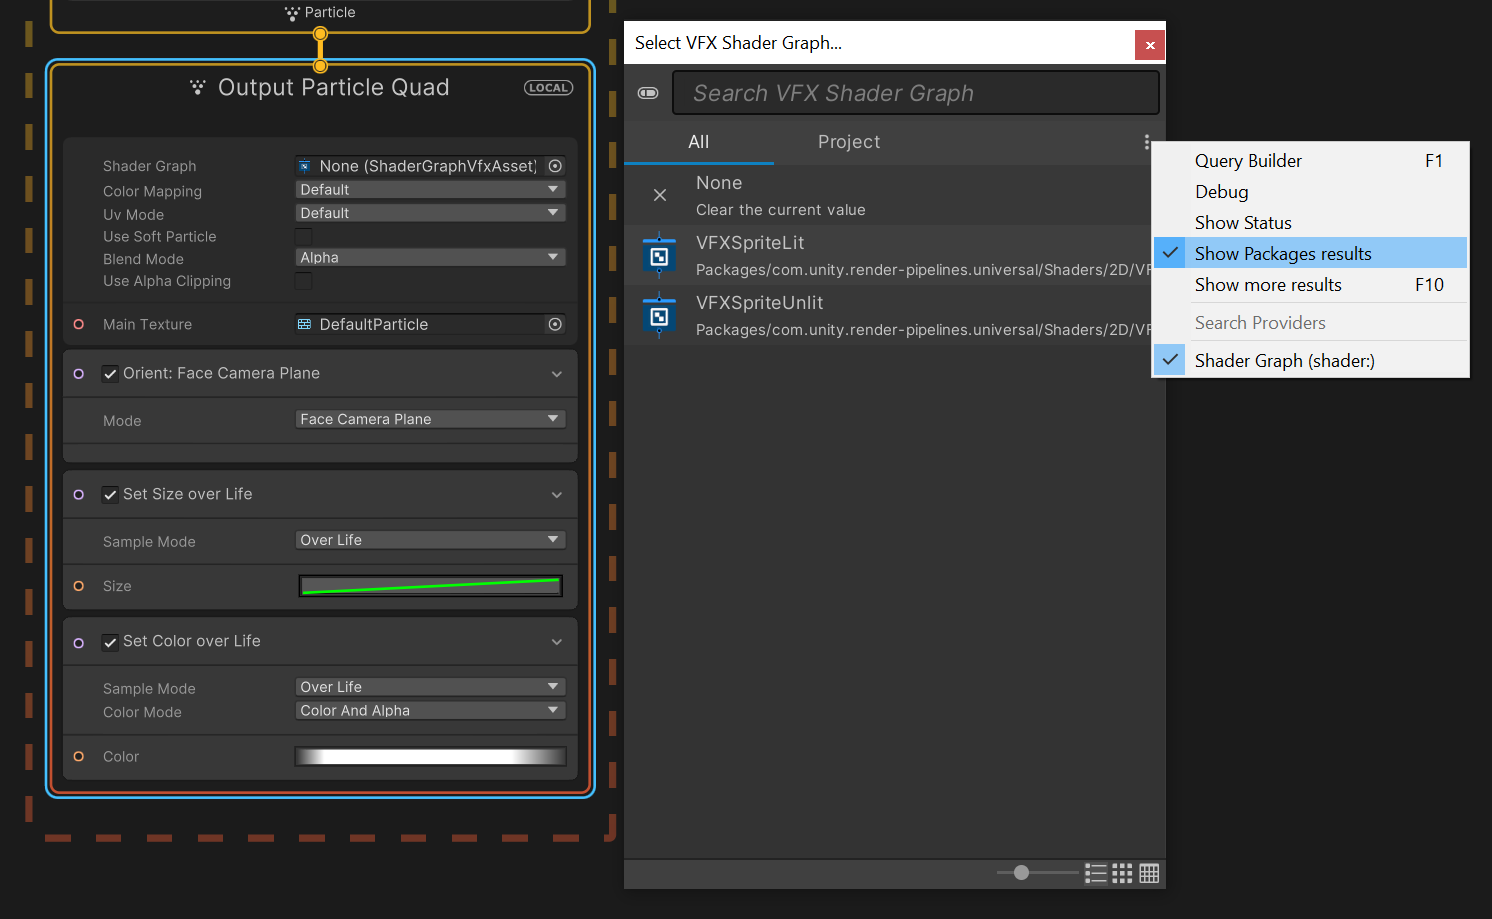
Task: Disable the Set Size over Life block
Action: click(111, 495)
